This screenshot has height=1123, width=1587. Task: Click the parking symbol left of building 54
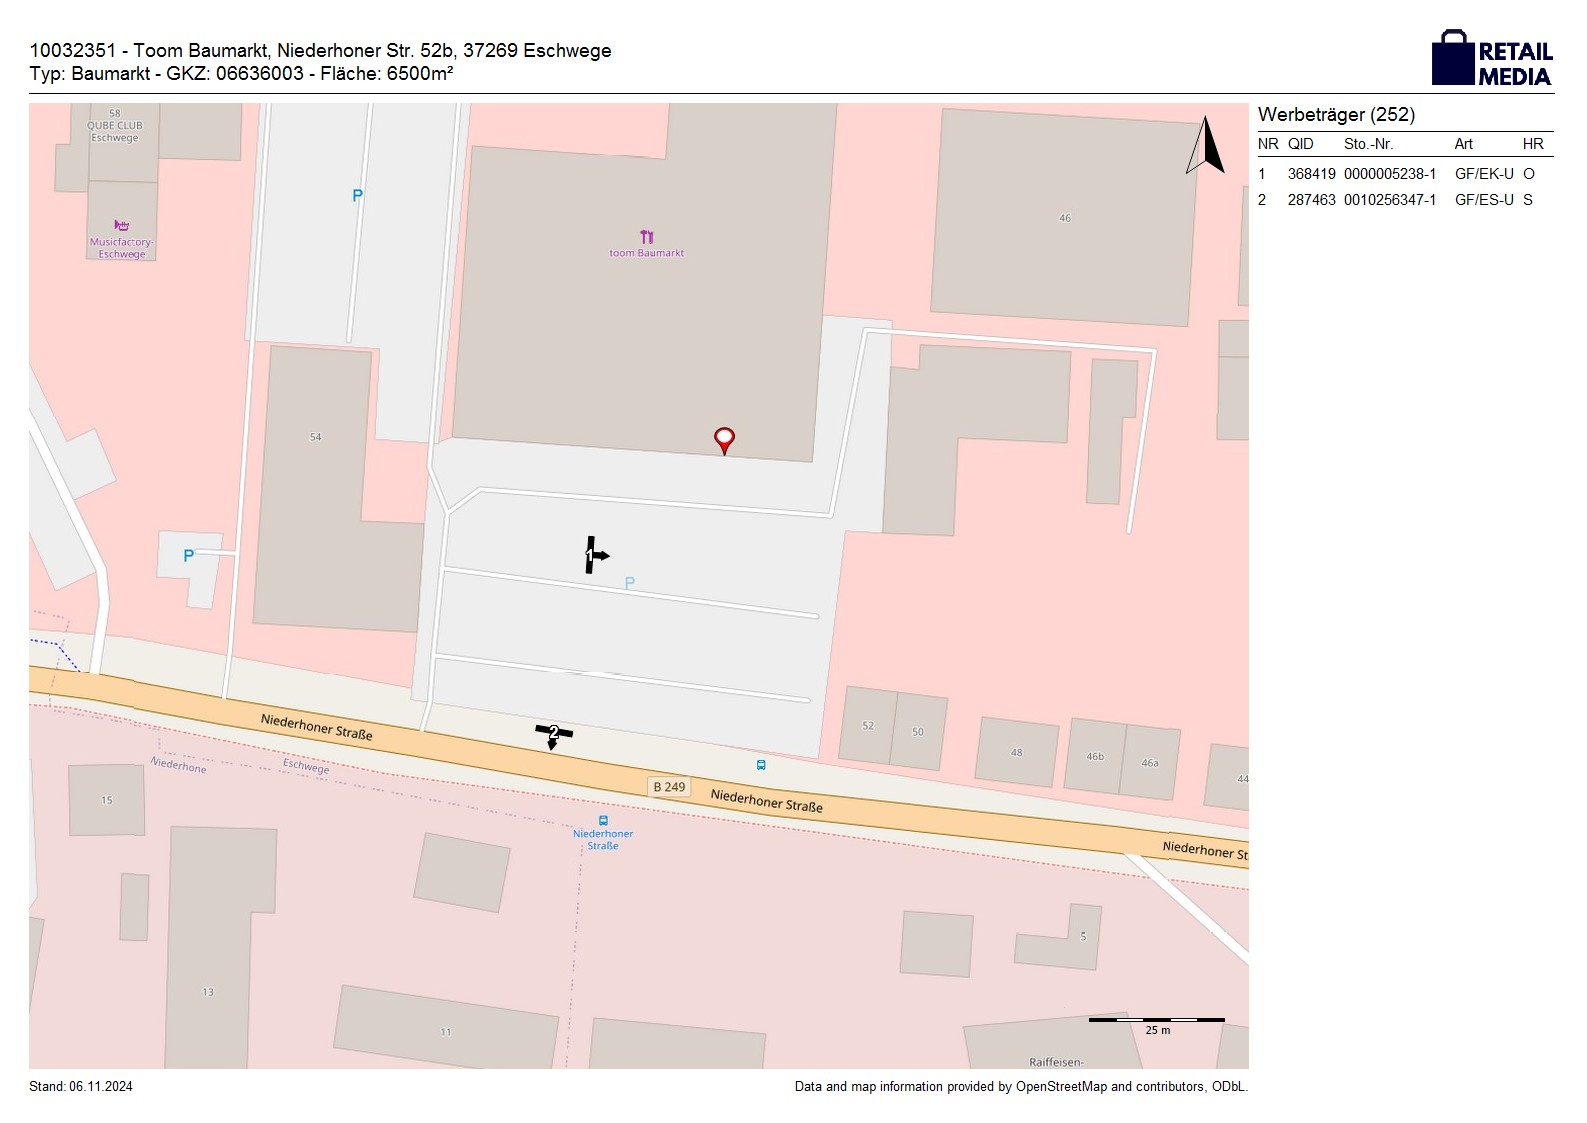click(x=188, y=556)
